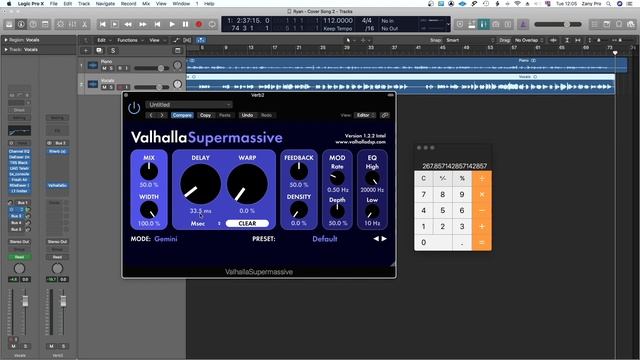Toggle Show Automation button
640x360 pixels.
[x=176, y=40]
